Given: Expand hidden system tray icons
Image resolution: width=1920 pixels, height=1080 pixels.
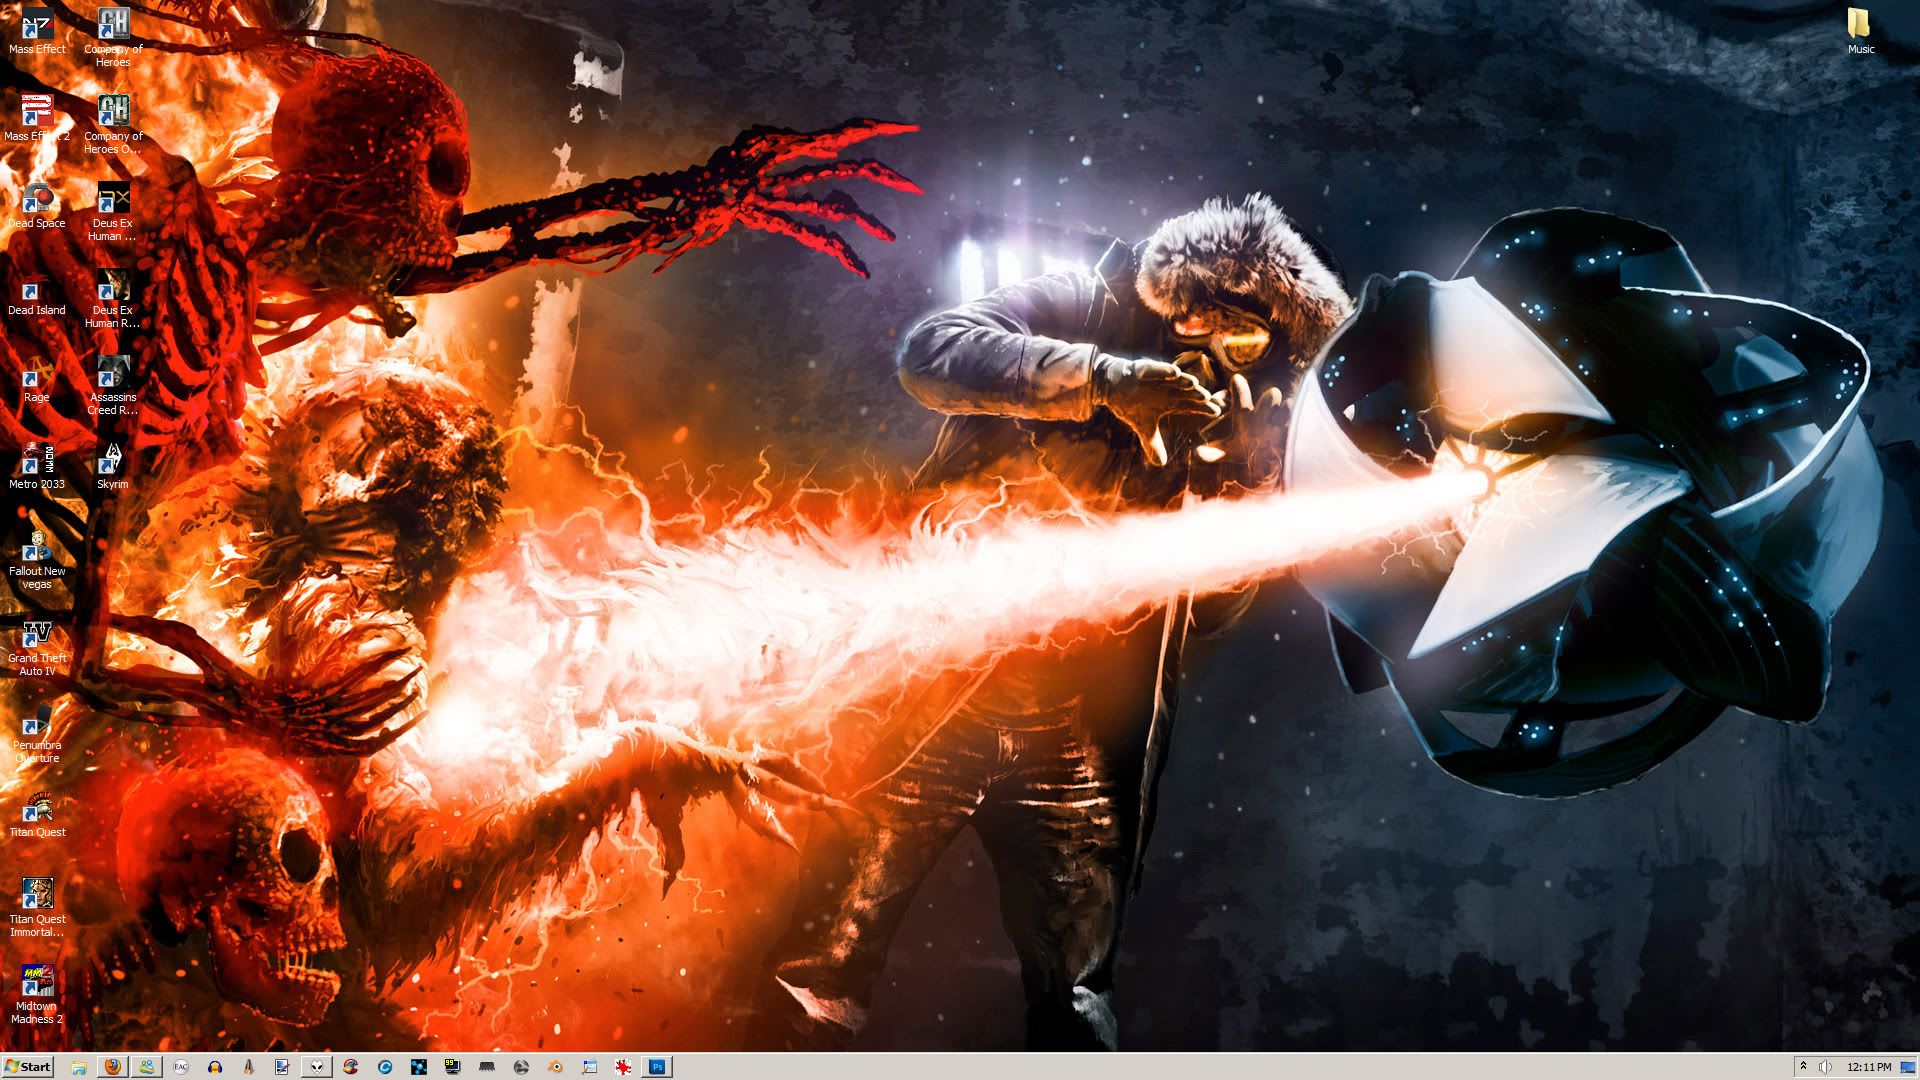Looking at the screenshot, I should coord(1803,1067).
